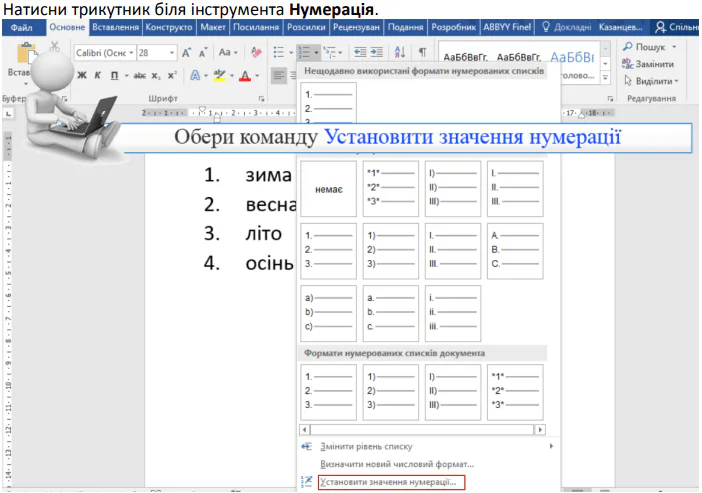
Task: Click the underline button
Action: (114, 75)
